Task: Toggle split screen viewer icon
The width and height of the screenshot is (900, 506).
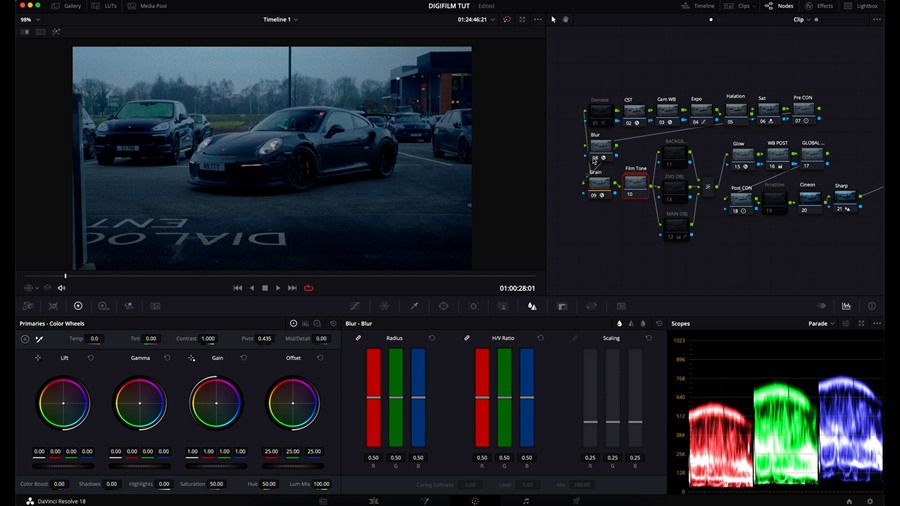Action: (x=40, y=32)
